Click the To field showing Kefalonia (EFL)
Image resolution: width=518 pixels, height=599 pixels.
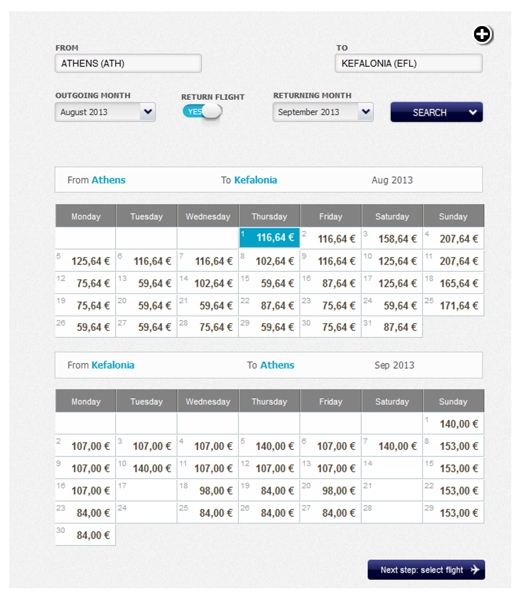[x=408, y=63]
